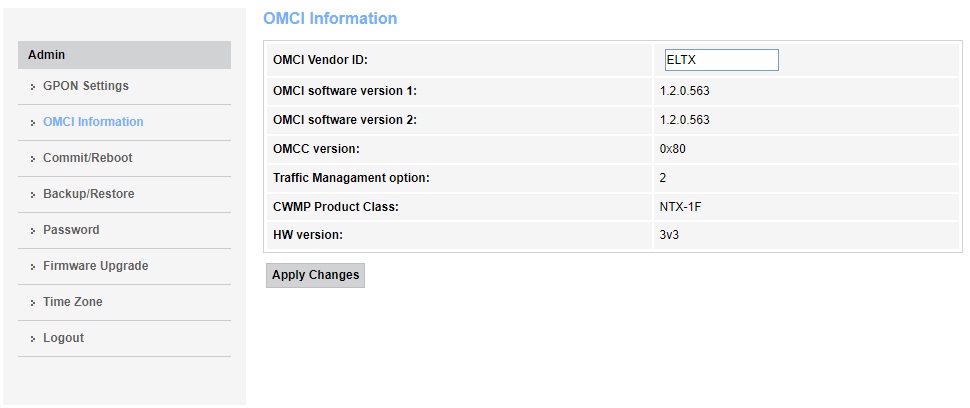Click the OMCC version value 0x80
The image size is (970, 408).
672,149
